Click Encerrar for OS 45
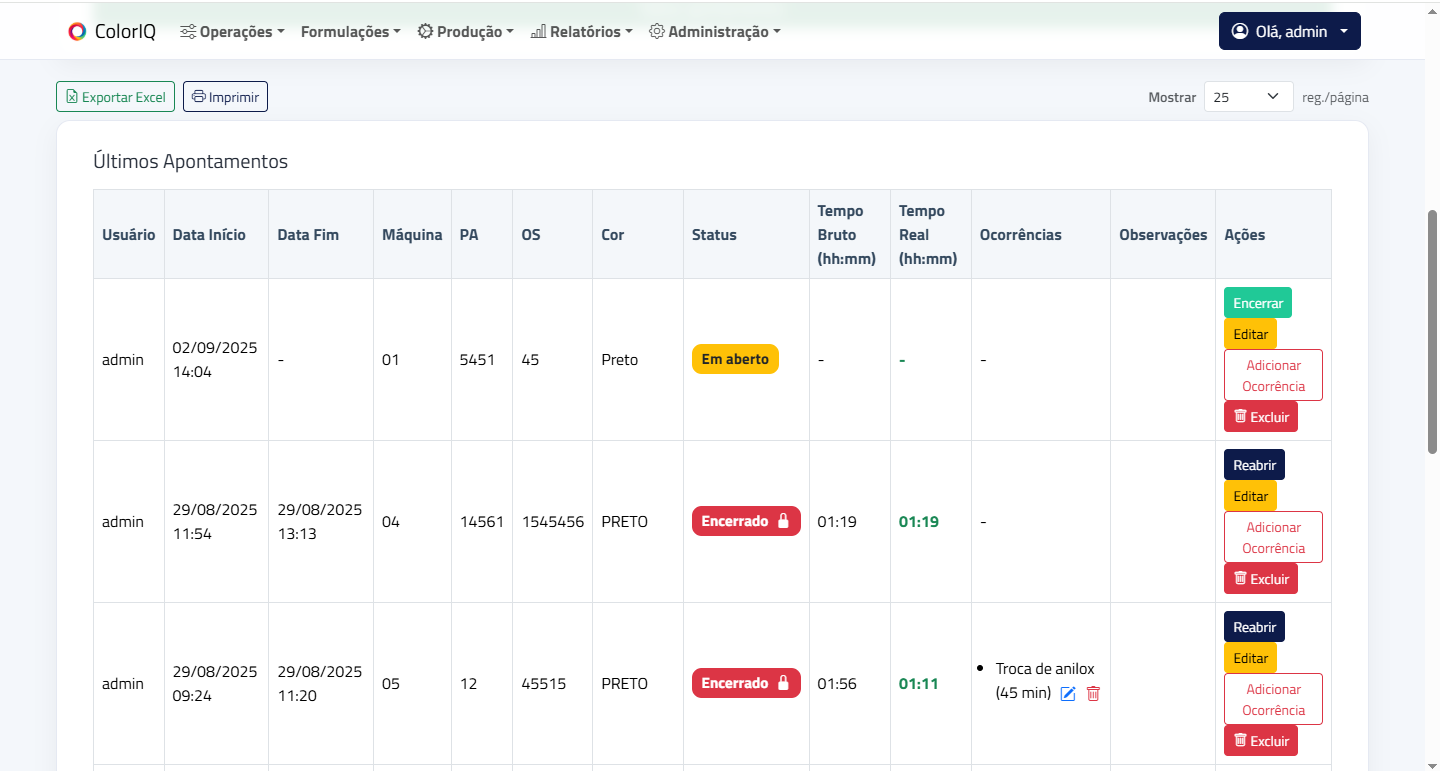 click(1258, 303)
